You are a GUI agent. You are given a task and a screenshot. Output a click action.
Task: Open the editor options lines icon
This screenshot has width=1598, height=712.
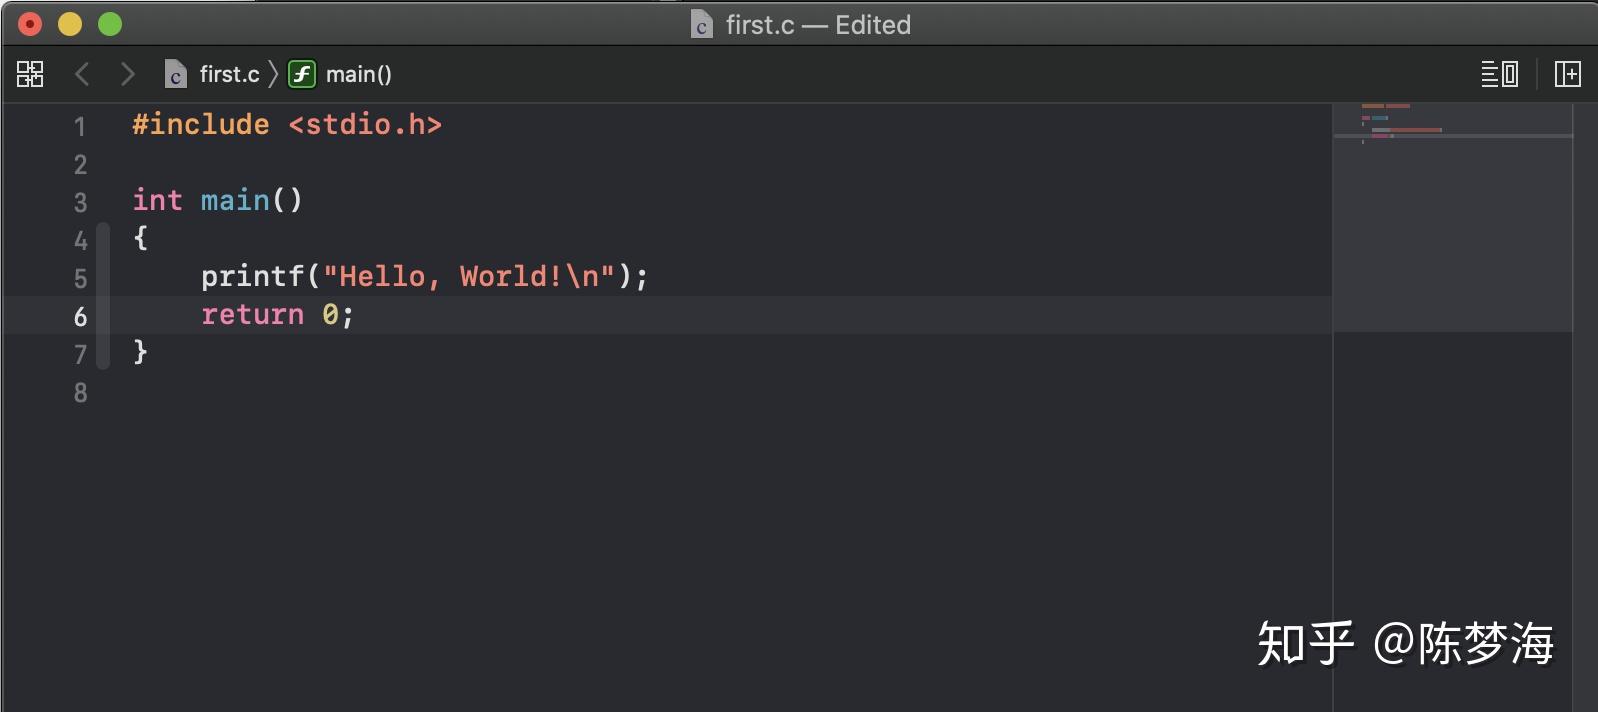(x=1499, y=74)
